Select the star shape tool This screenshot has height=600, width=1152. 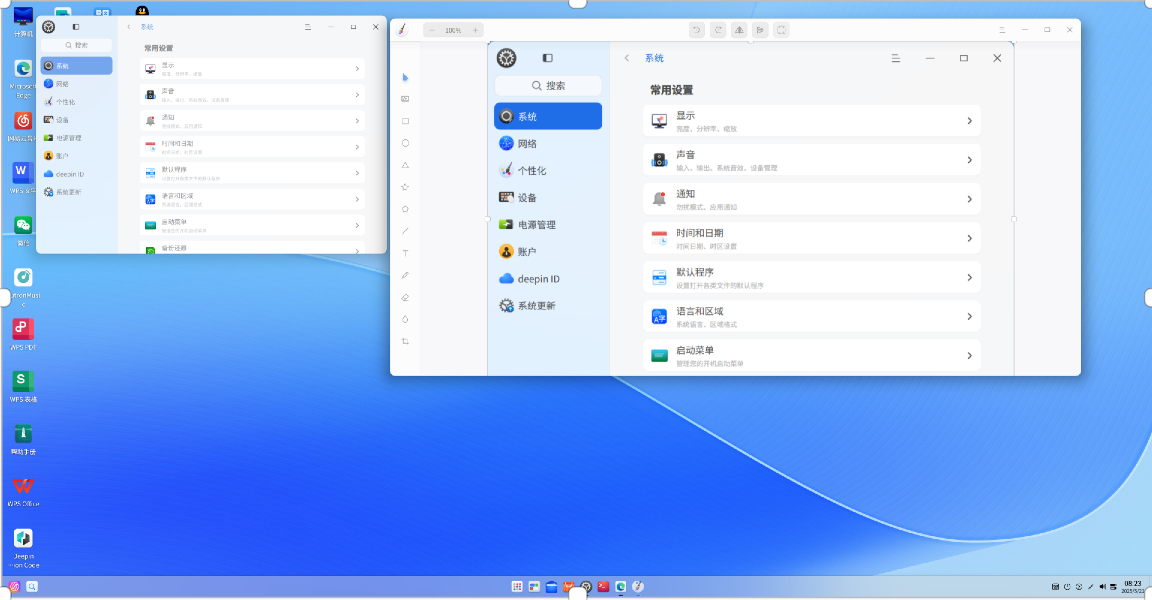[405, 187]
